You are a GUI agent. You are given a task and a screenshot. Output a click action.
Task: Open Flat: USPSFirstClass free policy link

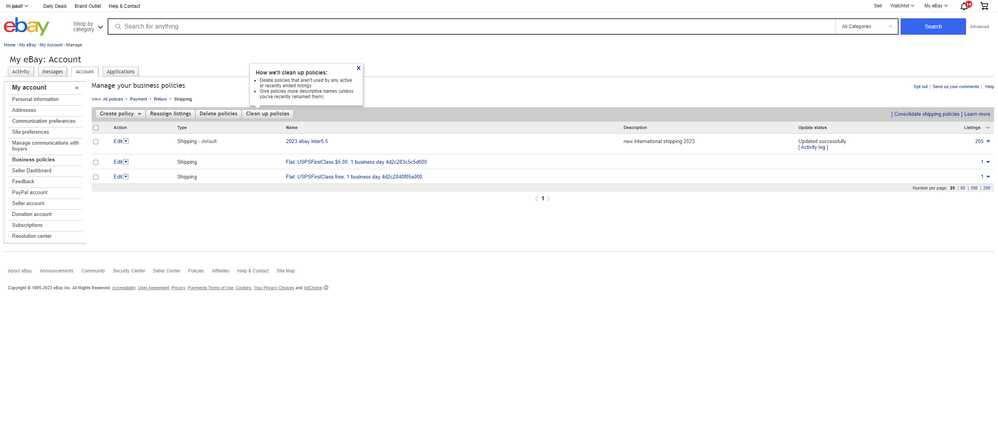click(x=354, y=177)
